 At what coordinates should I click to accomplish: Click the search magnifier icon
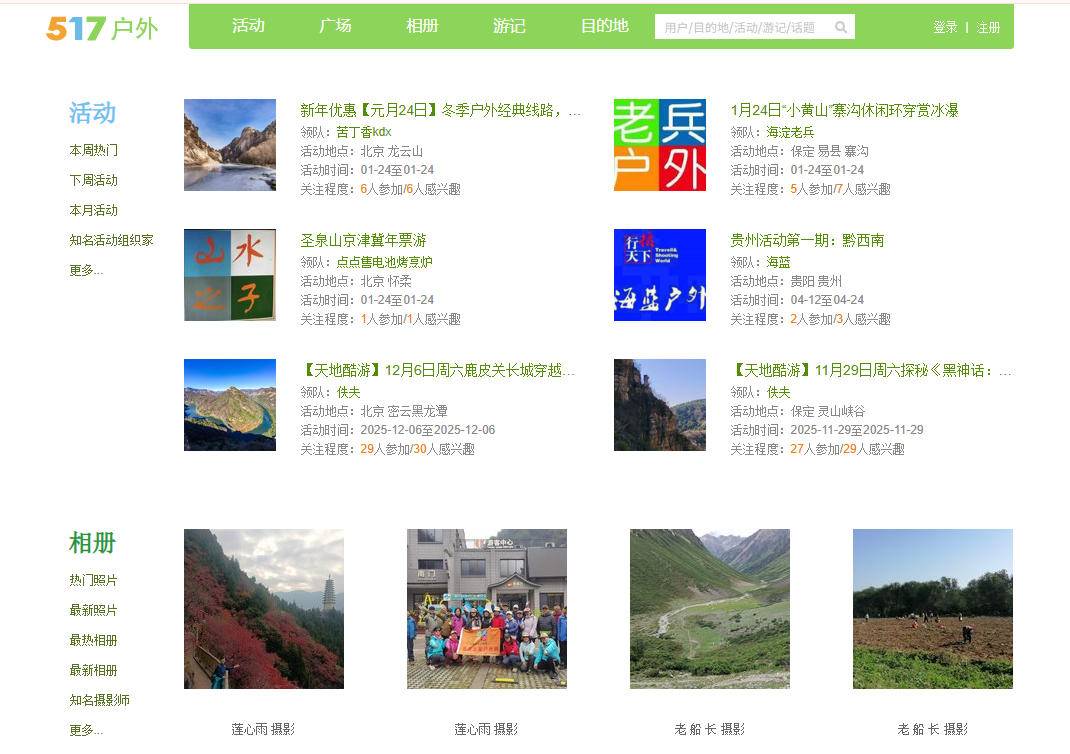pyautogui.click(x=841, y=26)
